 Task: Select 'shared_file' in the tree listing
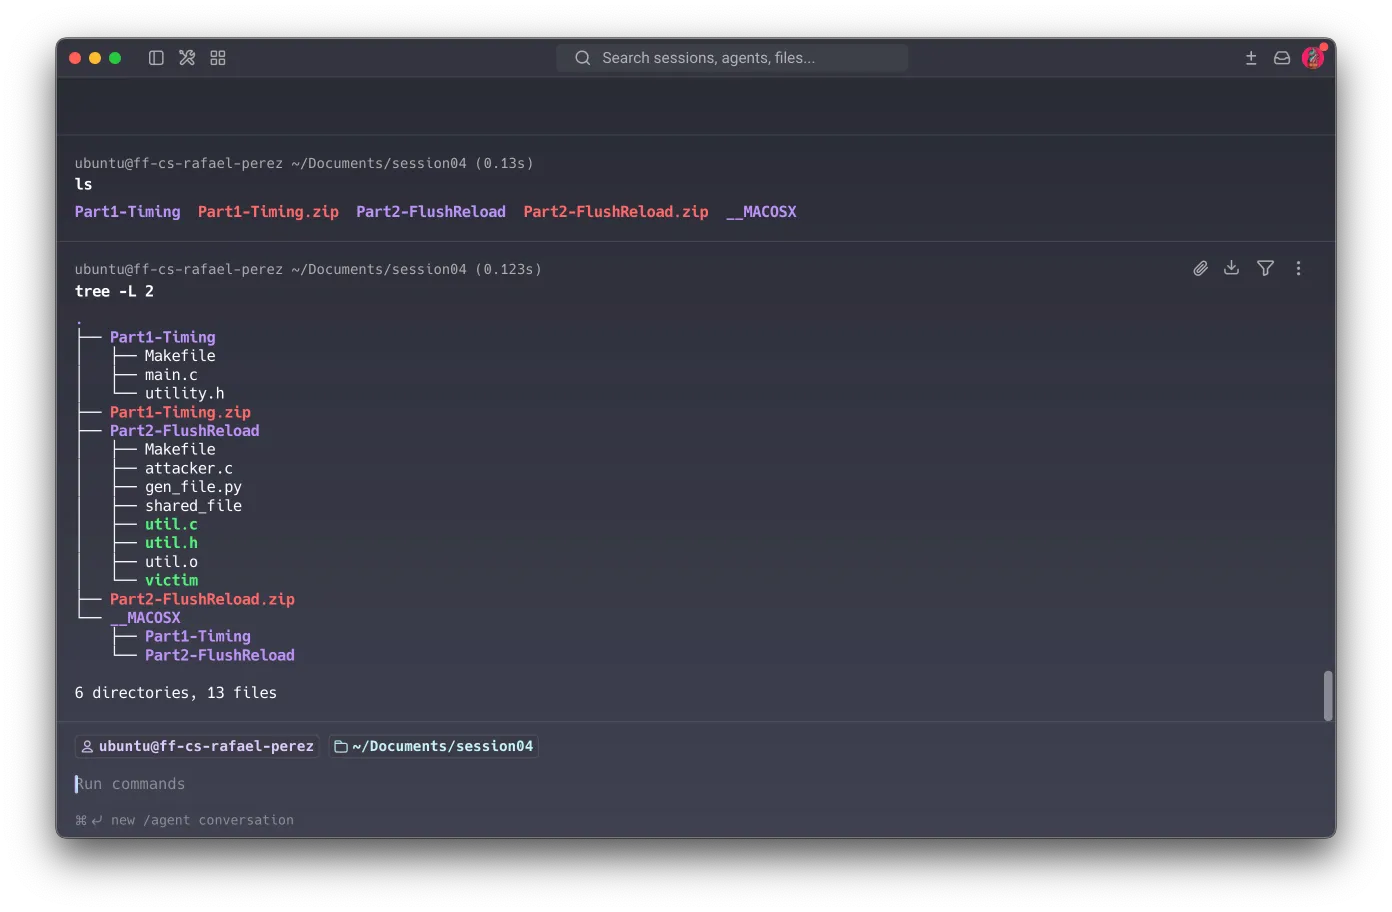(x=193, y=506)
